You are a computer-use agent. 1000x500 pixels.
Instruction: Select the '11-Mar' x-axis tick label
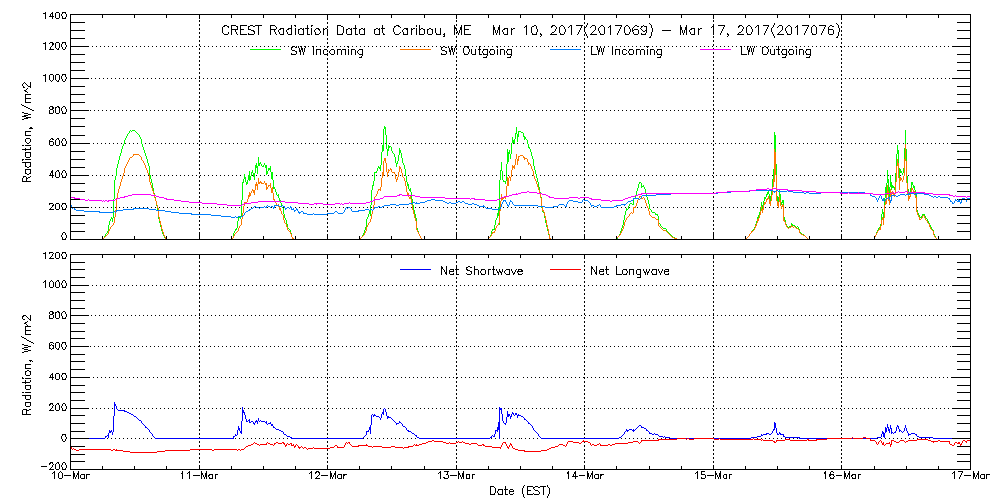click(x=200, y=477)
